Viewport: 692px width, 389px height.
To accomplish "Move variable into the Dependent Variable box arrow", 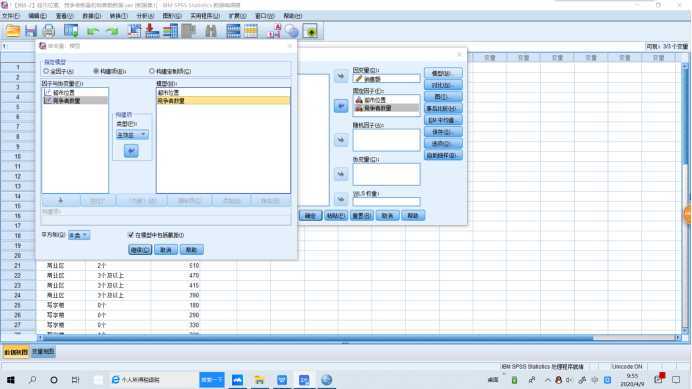I will [x=341, y=76].
